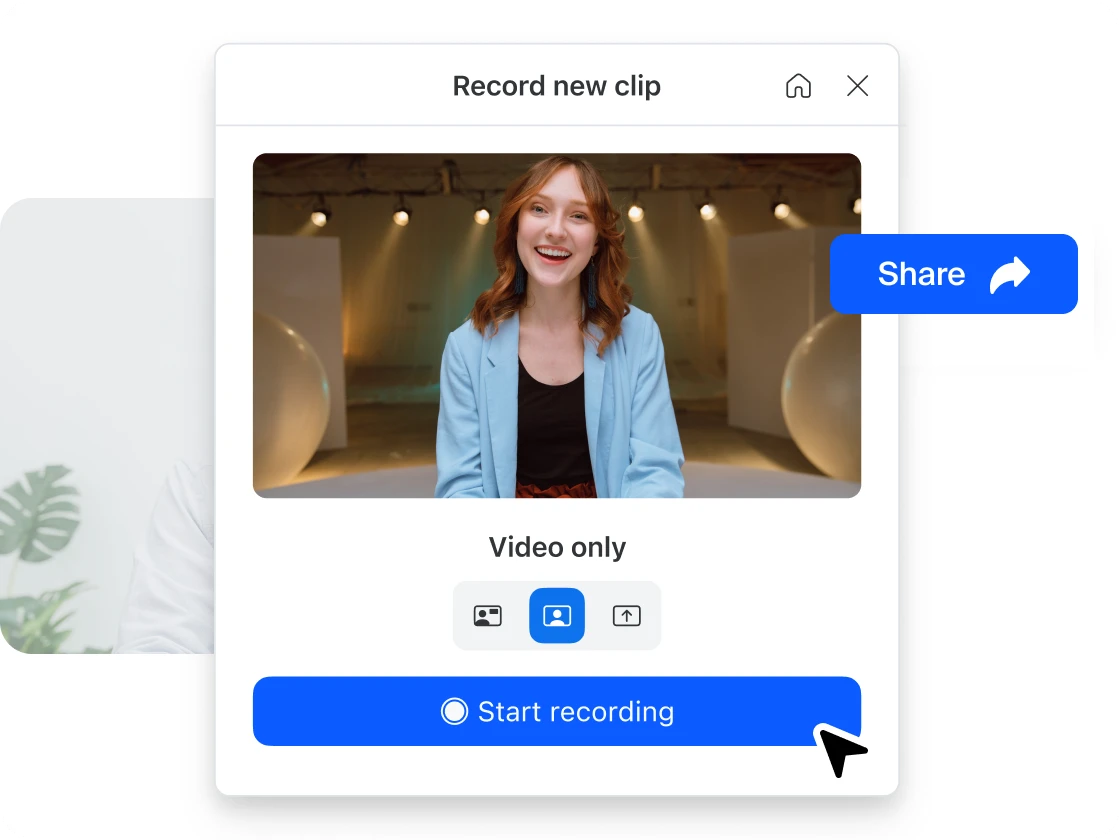Click the webcam video preview
1120x840 pixels.
click(x=556, y=325)
